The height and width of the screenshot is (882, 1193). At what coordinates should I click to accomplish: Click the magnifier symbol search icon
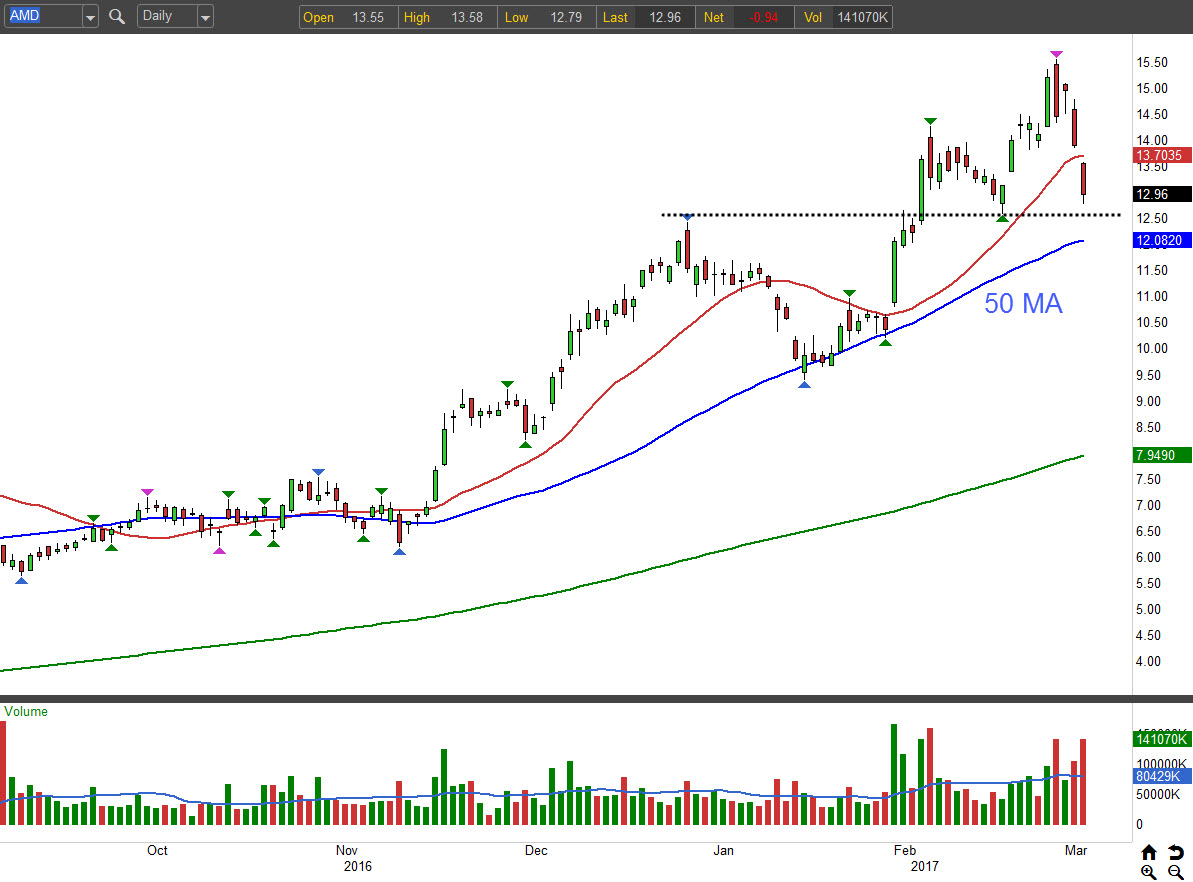[x=116, y=16]
